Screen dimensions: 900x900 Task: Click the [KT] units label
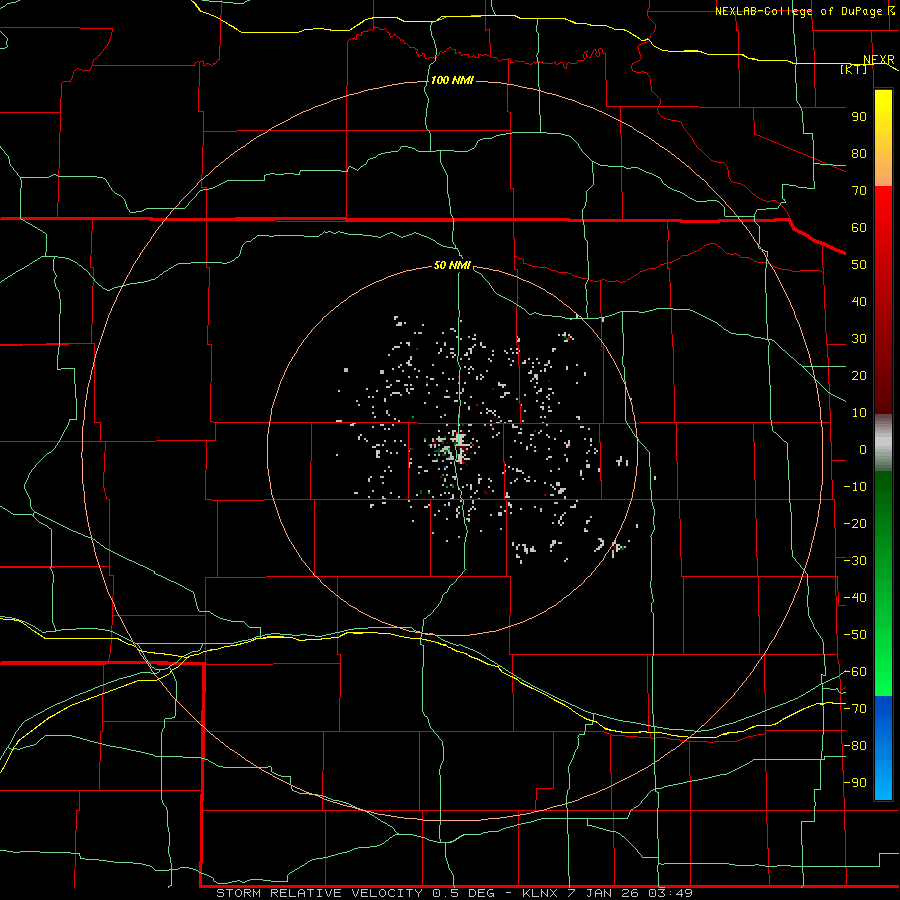point(854,69)
